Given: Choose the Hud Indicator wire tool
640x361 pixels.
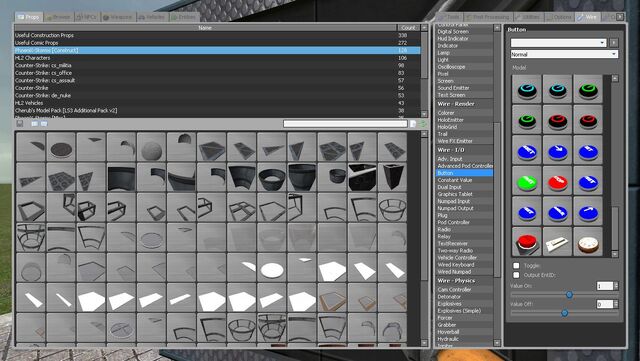Looking at the screenshot, I should tap(464, 38).
